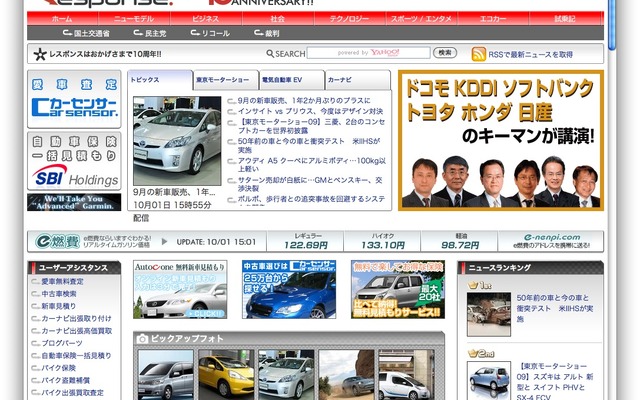Click the 無料見積もりサービス insurance banner
This screenshot has height=400, width=640.
(x=398, y=289)
